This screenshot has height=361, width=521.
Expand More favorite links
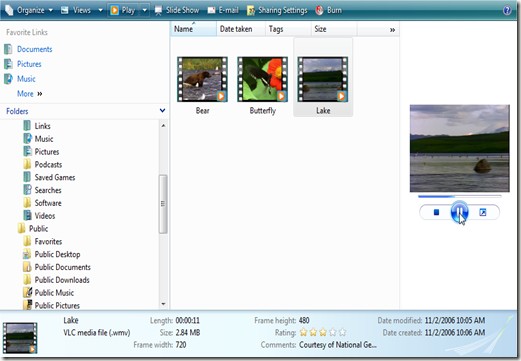tap(30, 94)
